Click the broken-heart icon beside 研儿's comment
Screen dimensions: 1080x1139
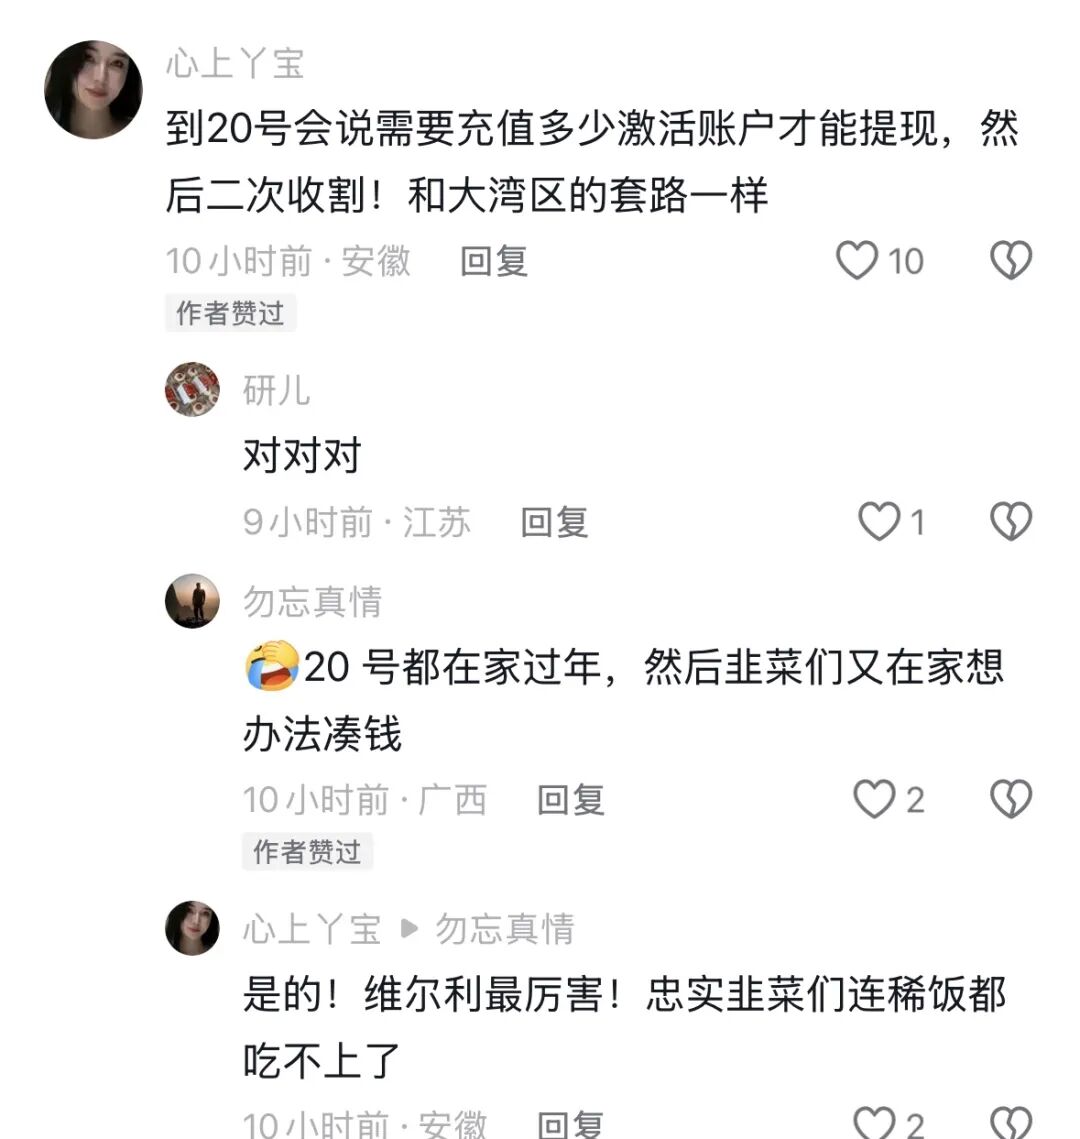tap(1009, 521)
